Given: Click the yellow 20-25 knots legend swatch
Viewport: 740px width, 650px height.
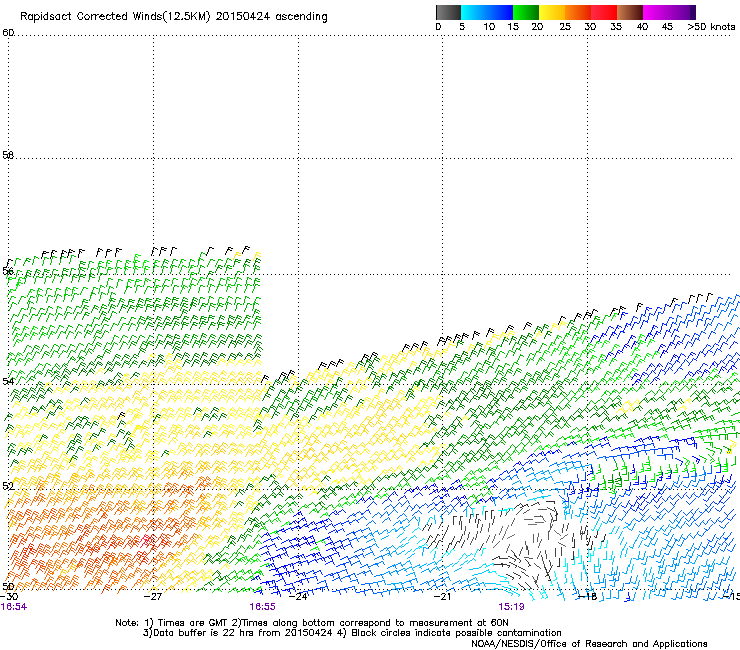Looking at the screenshot, I should [x=552, y=12].
